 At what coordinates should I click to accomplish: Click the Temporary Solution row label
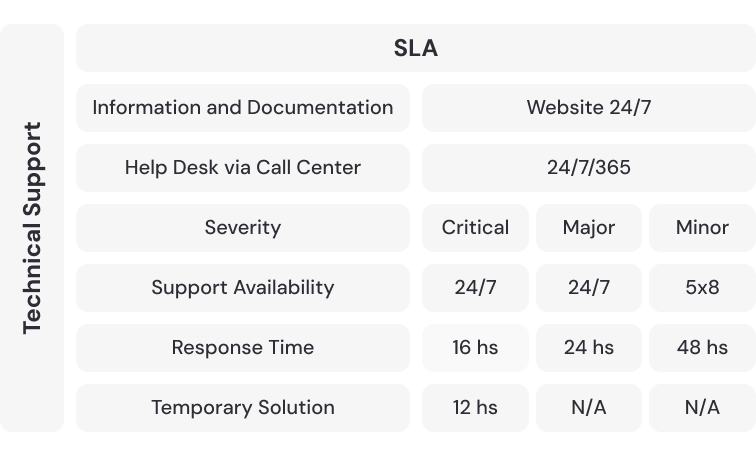tap(243, 407)
